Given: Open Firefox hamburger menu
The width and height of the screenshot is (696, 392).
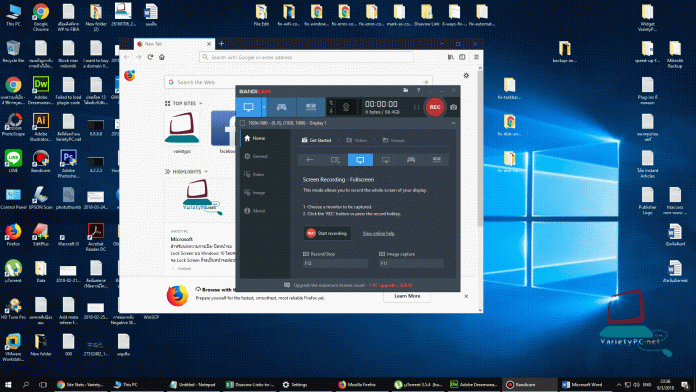Looking at the screenshot, I should point(476,57).
